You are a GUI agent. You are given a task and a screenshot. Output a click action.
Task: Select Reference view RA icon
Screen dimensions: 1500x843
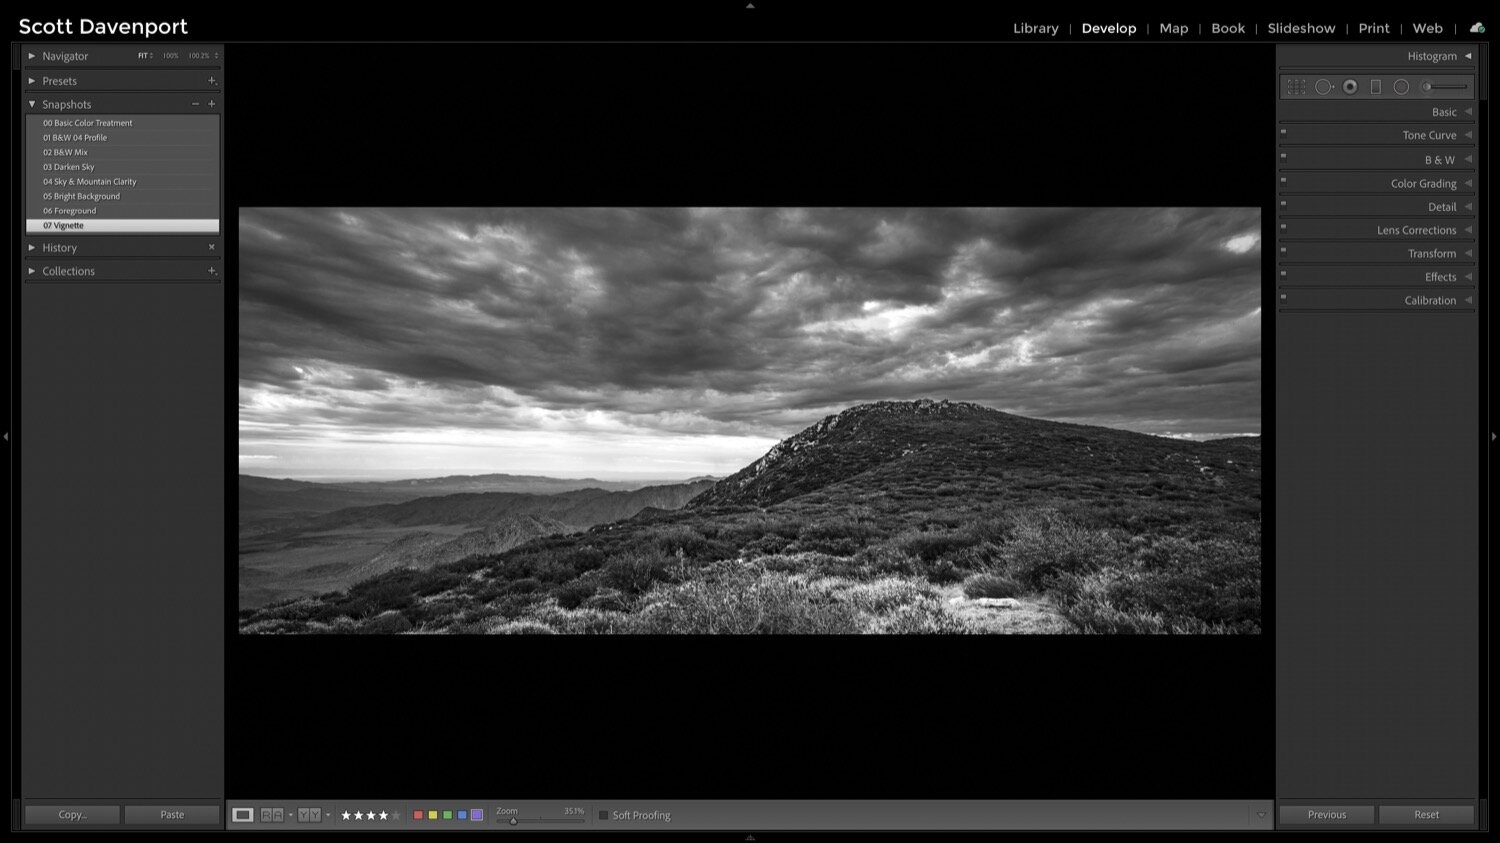coord(271,815)
